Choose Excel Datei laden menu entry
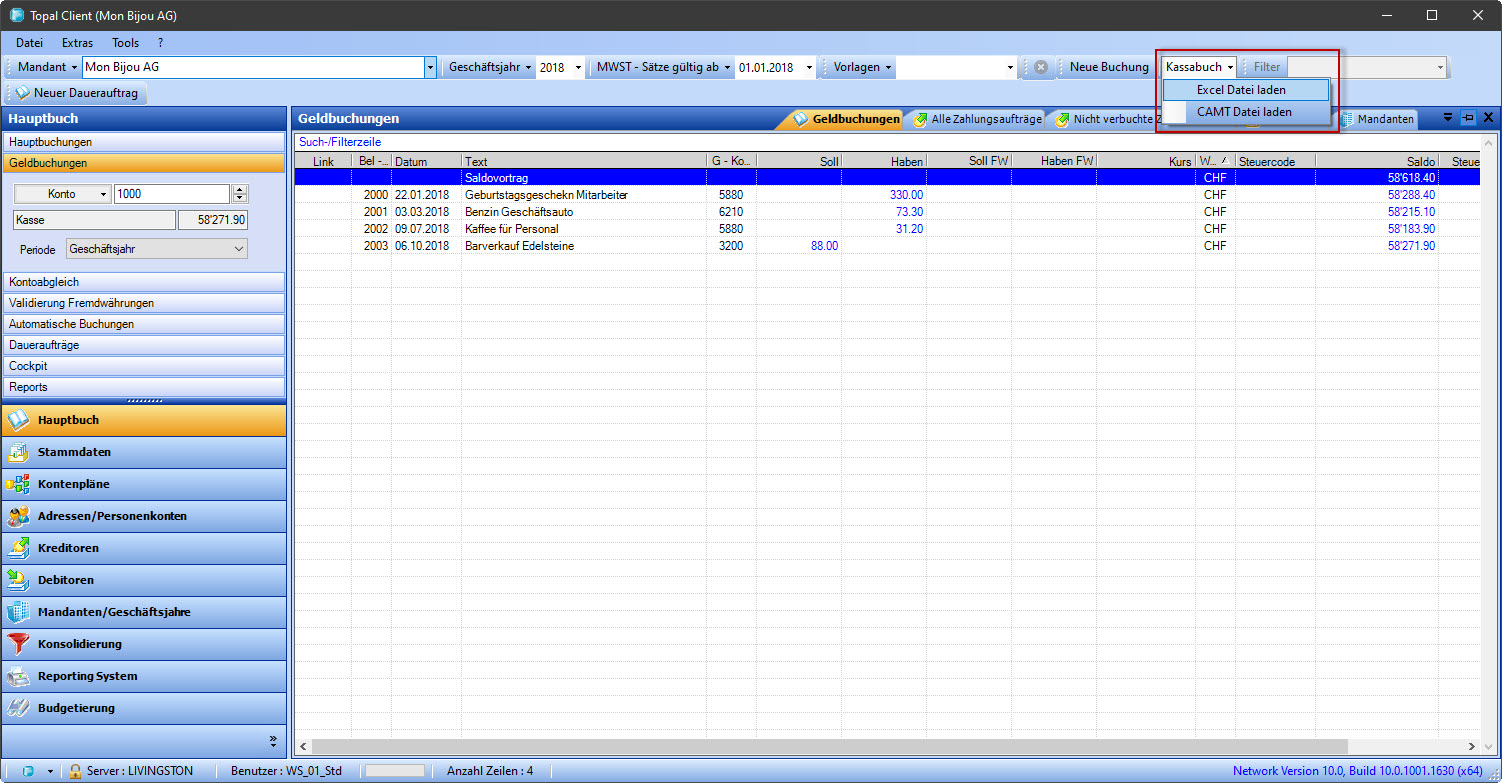1502x783 pixels. click(x=1241, y=90)
